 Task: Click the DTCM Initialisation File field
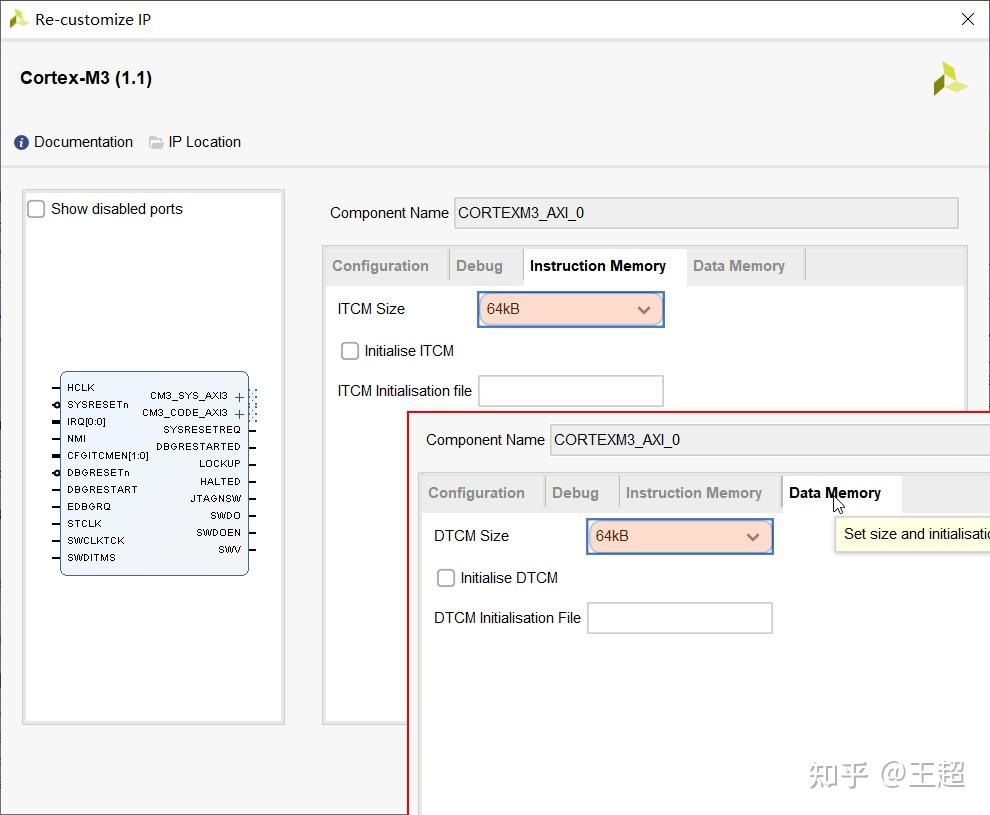tap(679, 618)
